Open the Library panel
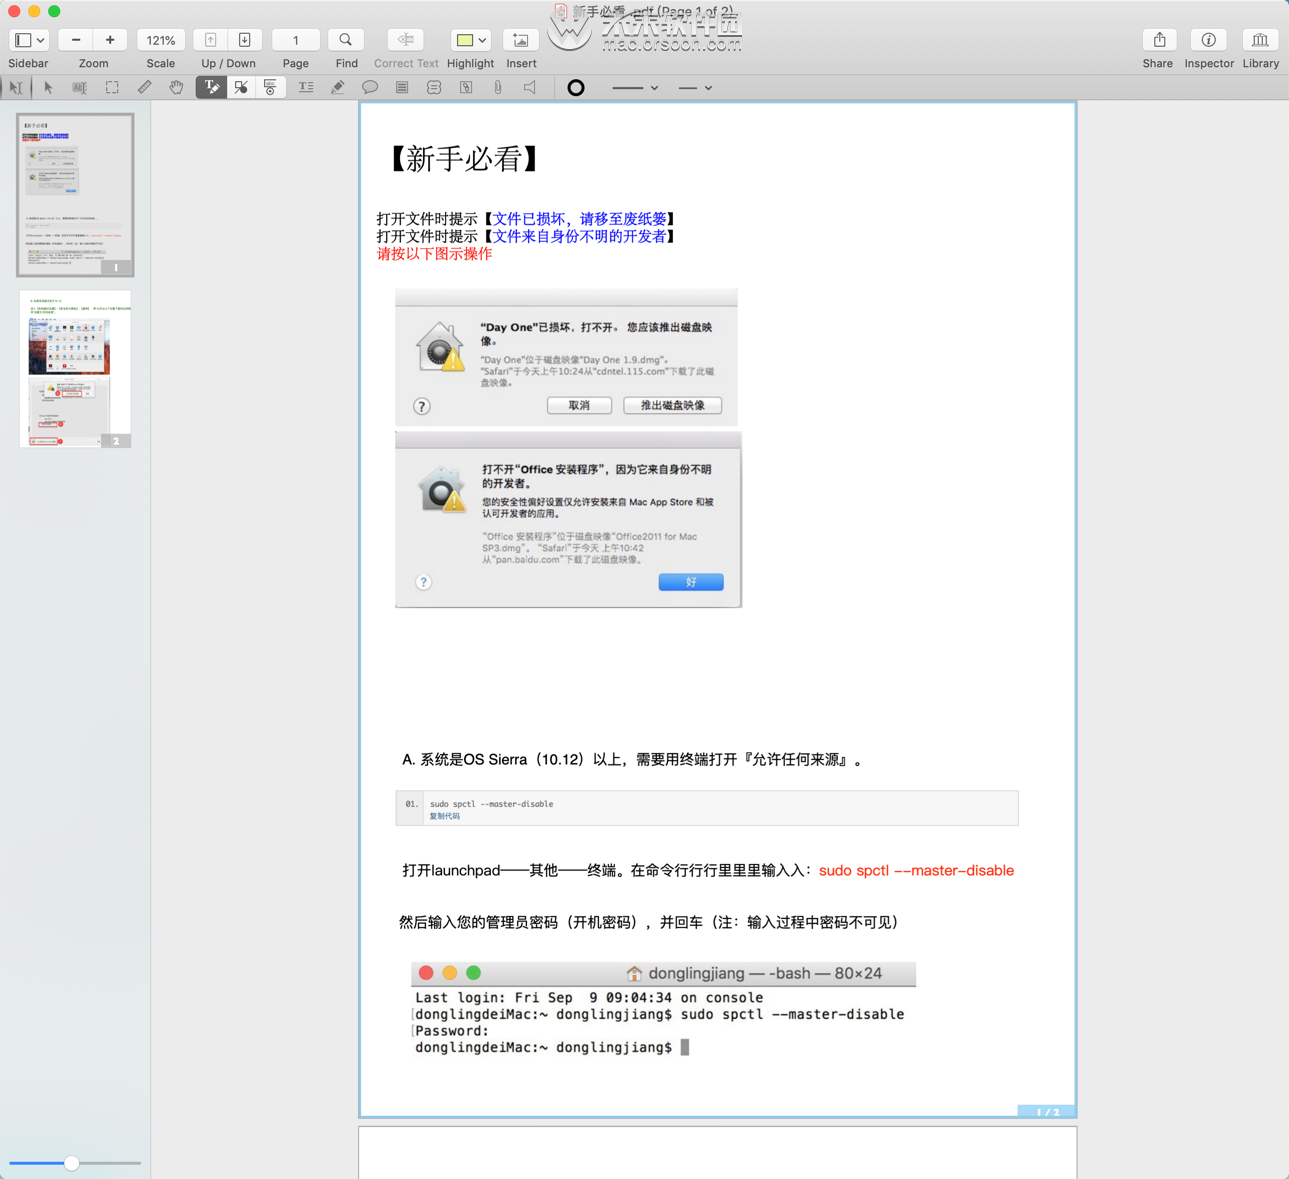Screen dimensions: 1289x1179 coord(1260,40)
